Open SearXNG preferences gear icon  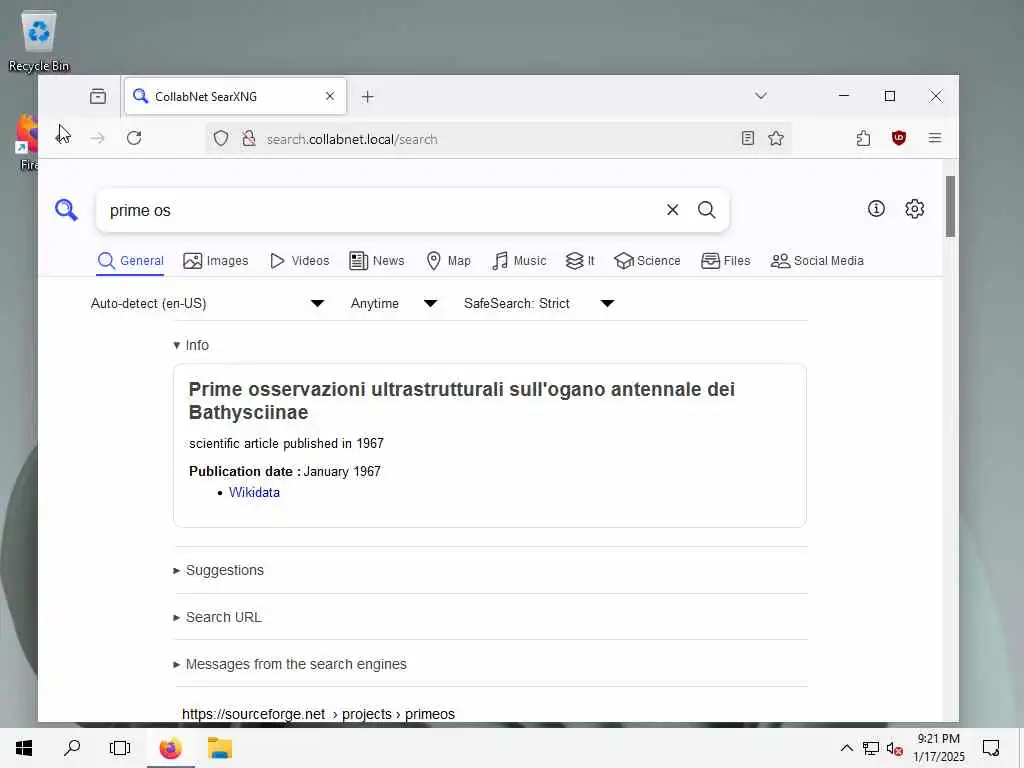coord(914,208)
